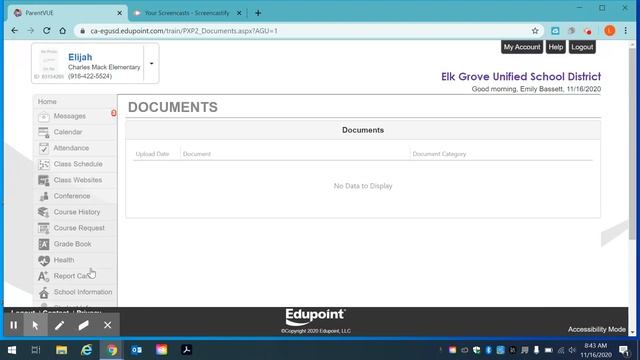
Task: Bookmark this page with star icon
Action: pyautogui.click(x=535, y=31)
